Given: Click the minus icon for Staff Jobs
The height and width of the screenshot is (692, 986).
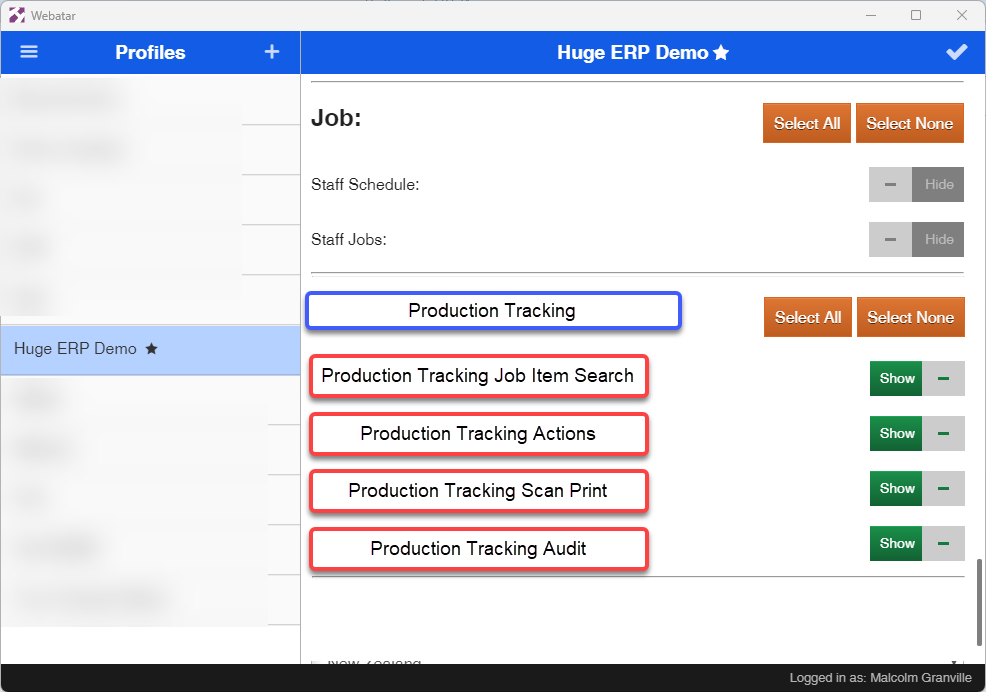Looking at the screenshot, I should click(890, 239).
